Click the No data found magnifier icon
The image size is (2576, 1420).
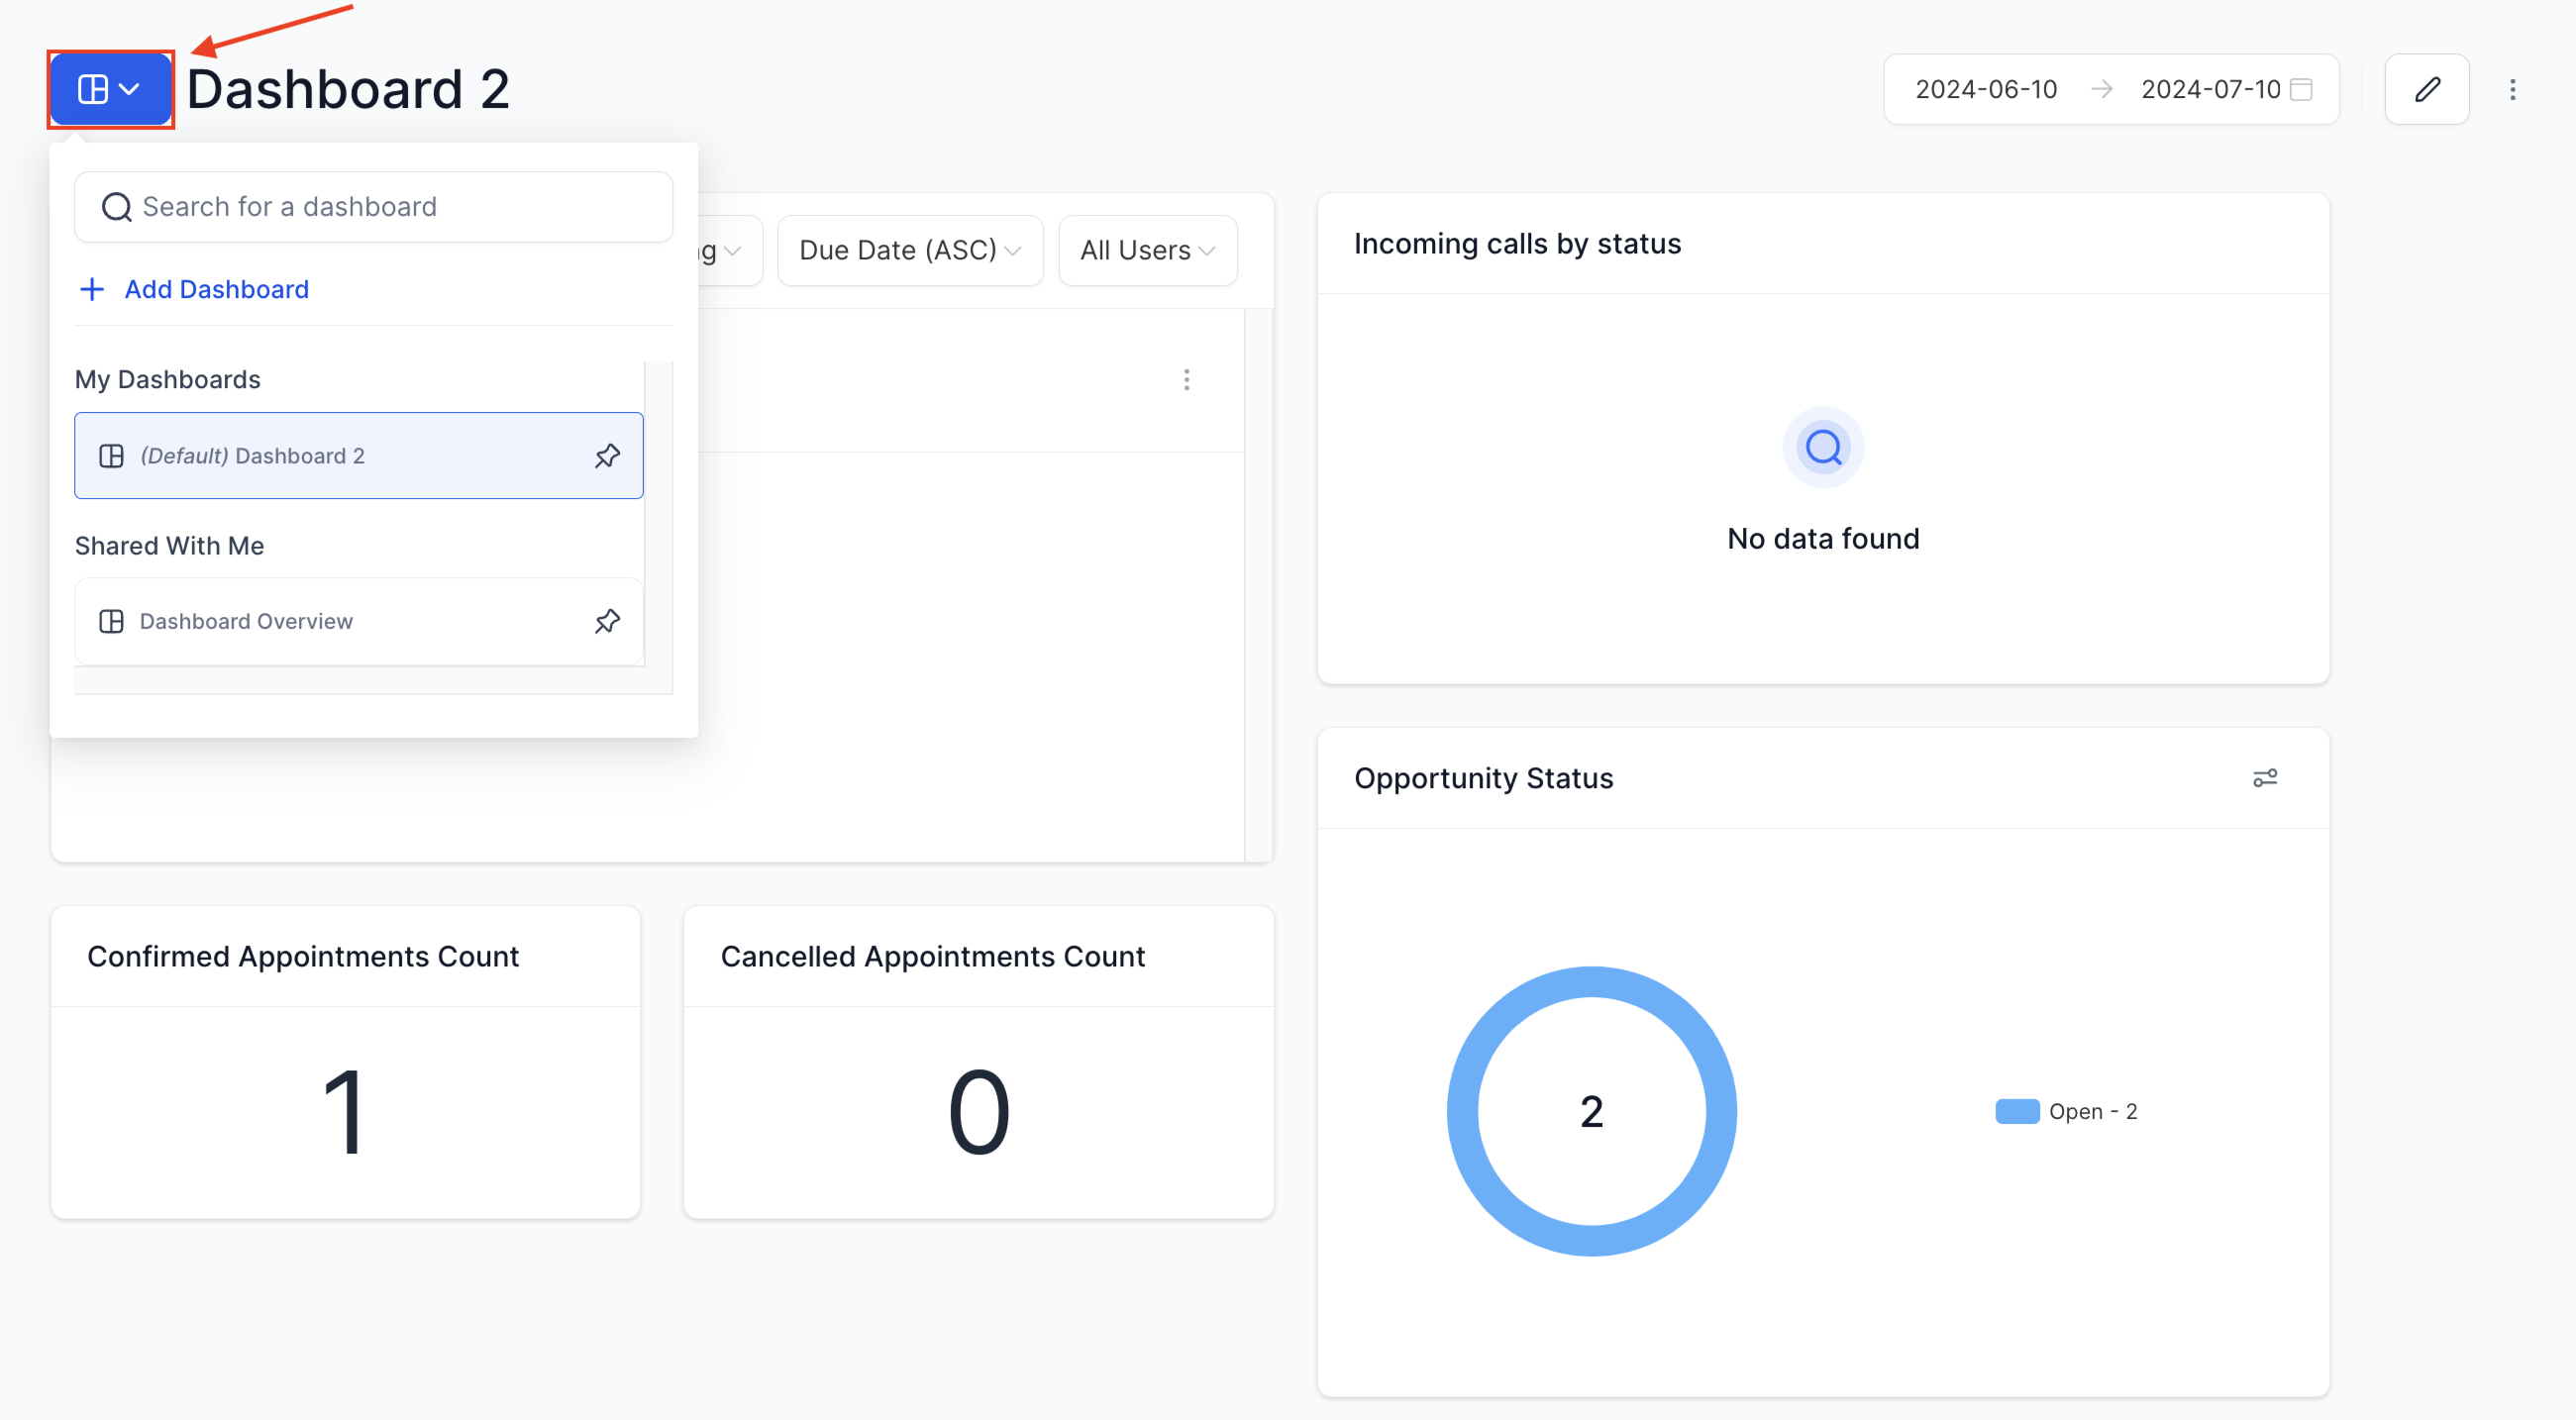point(1823,447)
